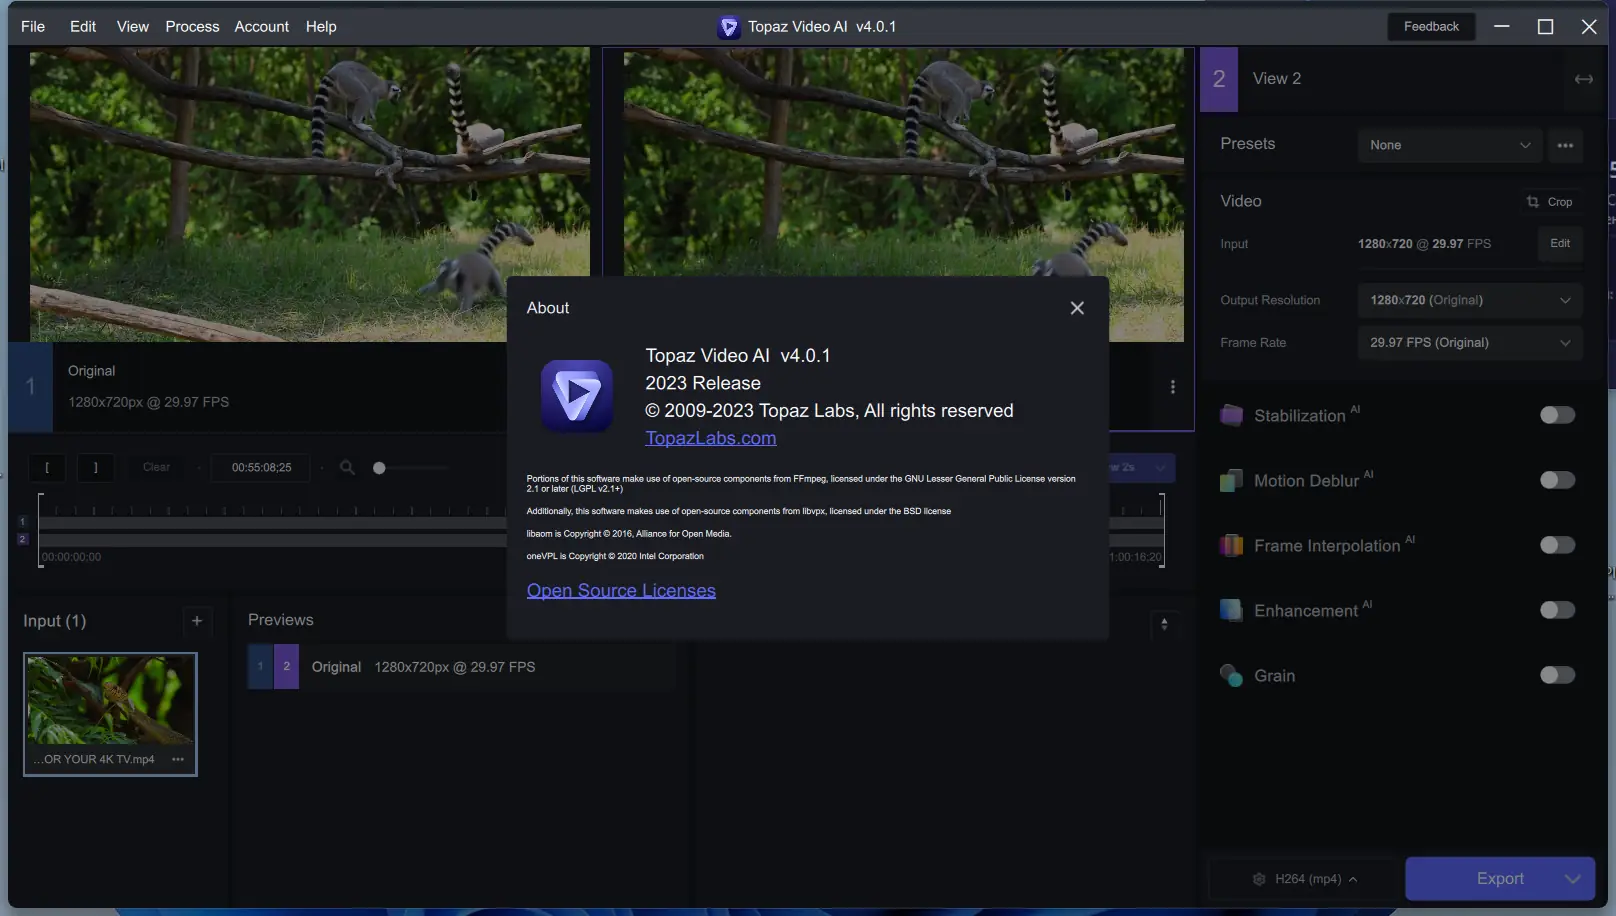Screen dimensions: 1616x916
Task: Open the Account menu
Action: point(261,27)
